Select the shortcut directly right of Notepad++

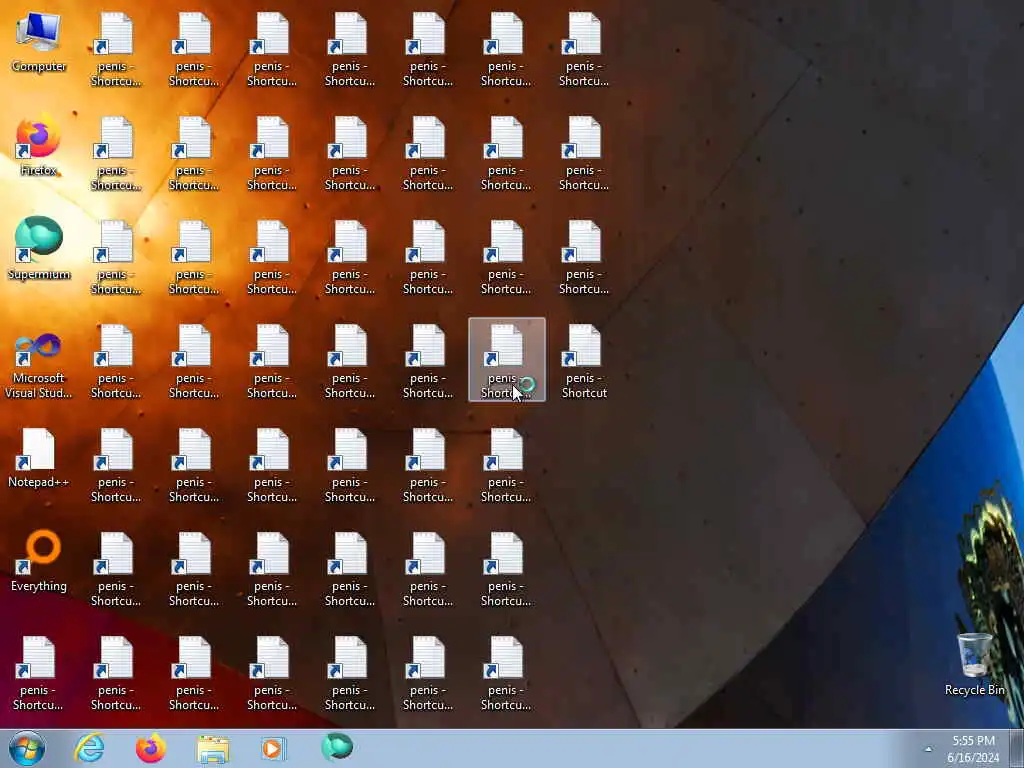coord(116,465)
